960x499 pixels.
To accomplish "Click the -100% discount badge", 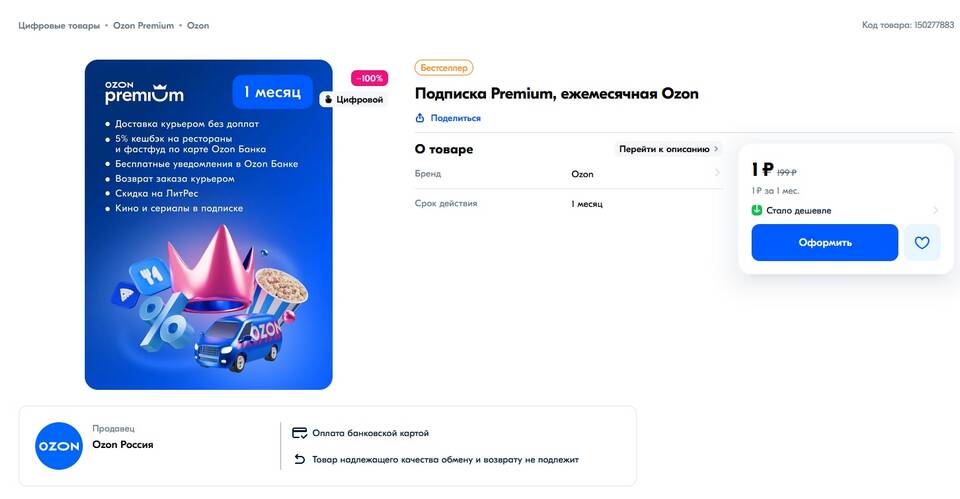I will click(x=369, y=78).
